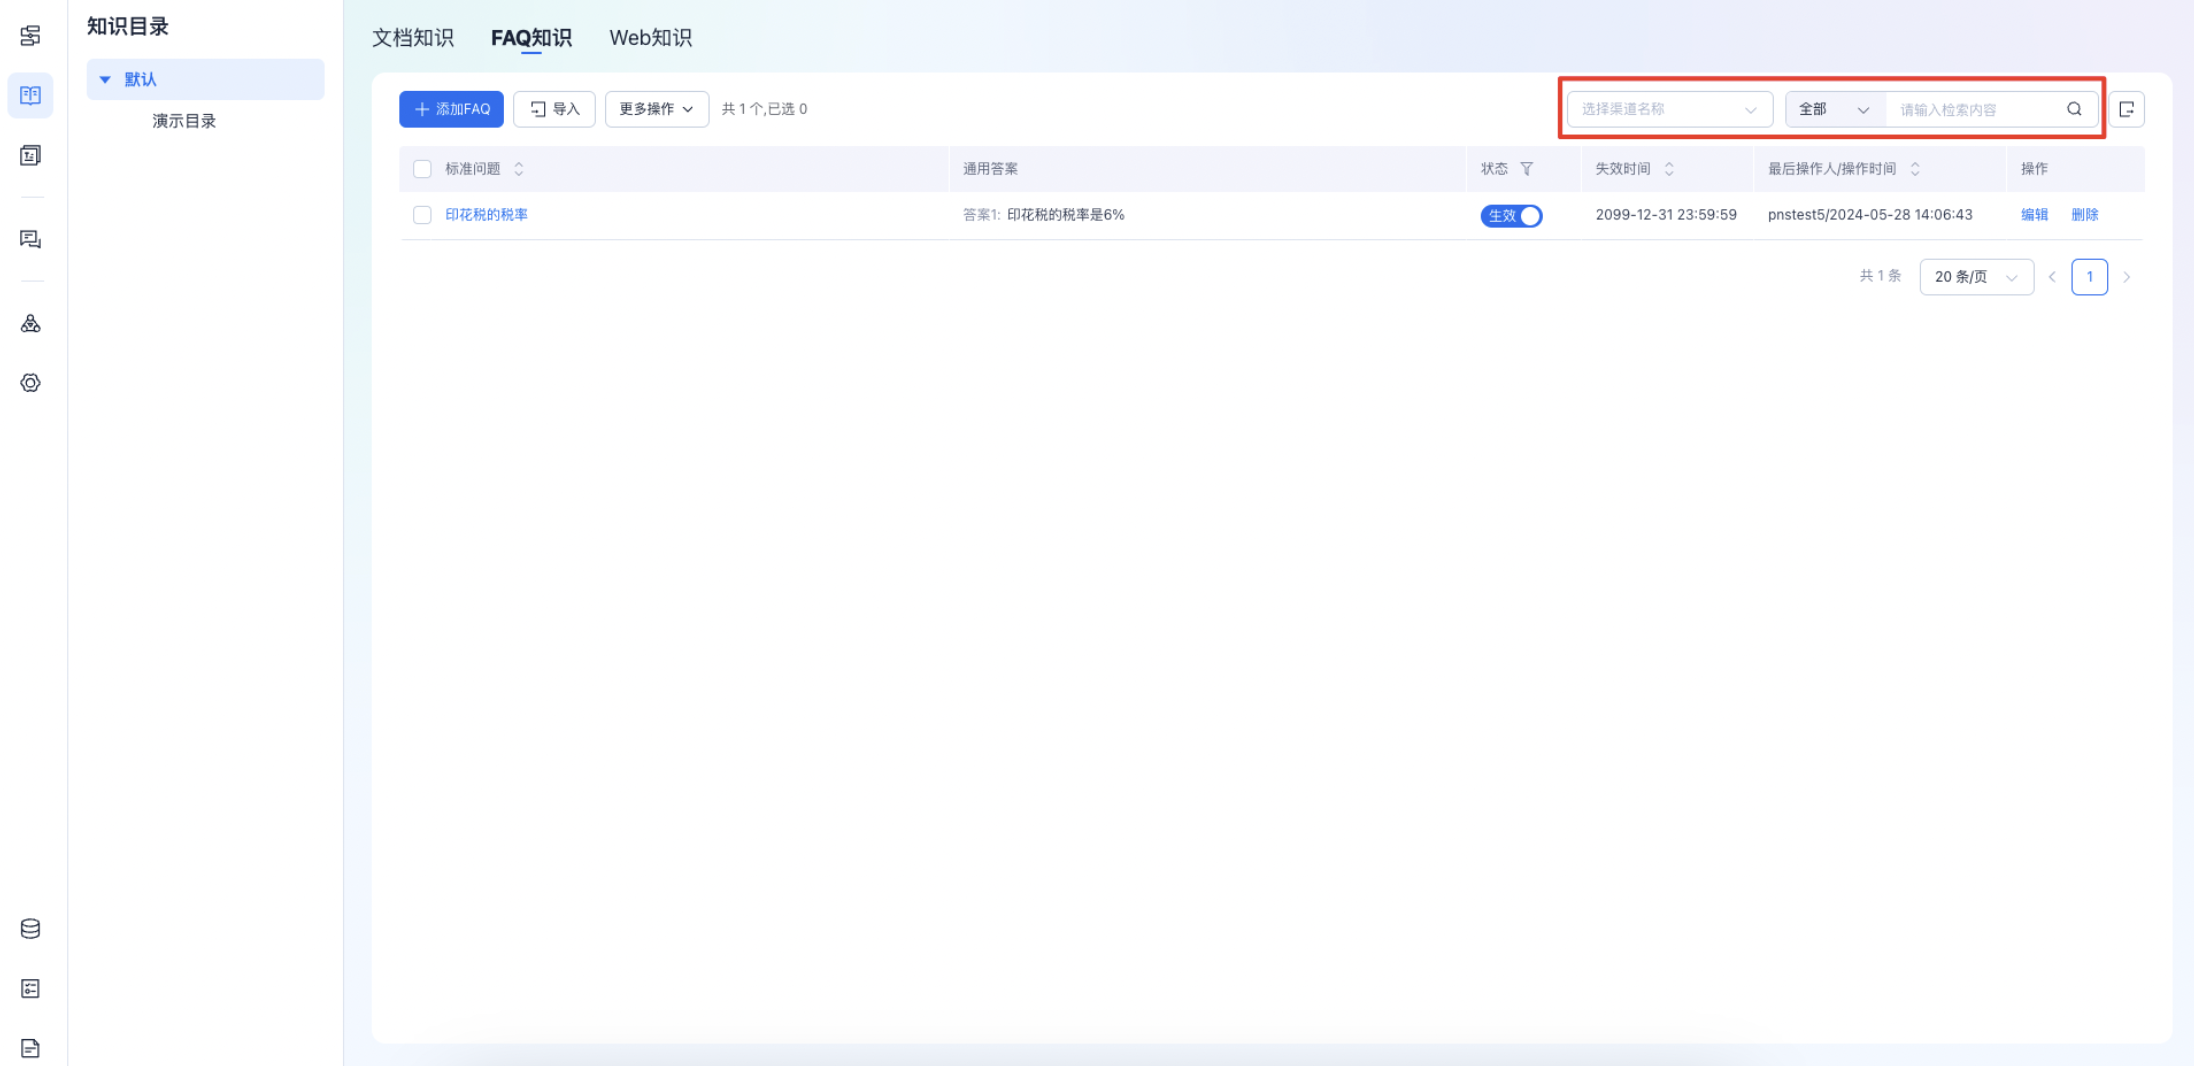The height and width of the screenshot is (1066, 2194).
Task: Select 演示目录 in the directory tree
Action: (184, 121)
